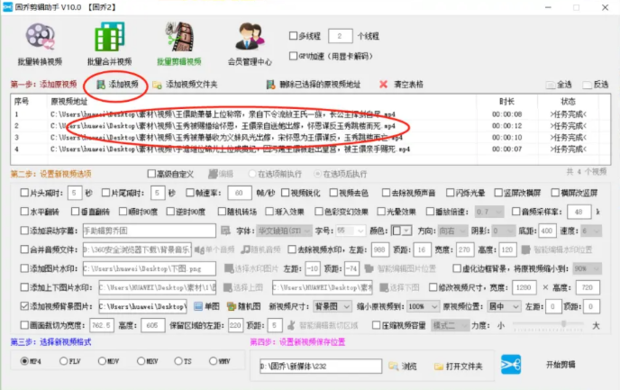
Task: Select 在选项后执行 radio option
Action: [317, 174]
